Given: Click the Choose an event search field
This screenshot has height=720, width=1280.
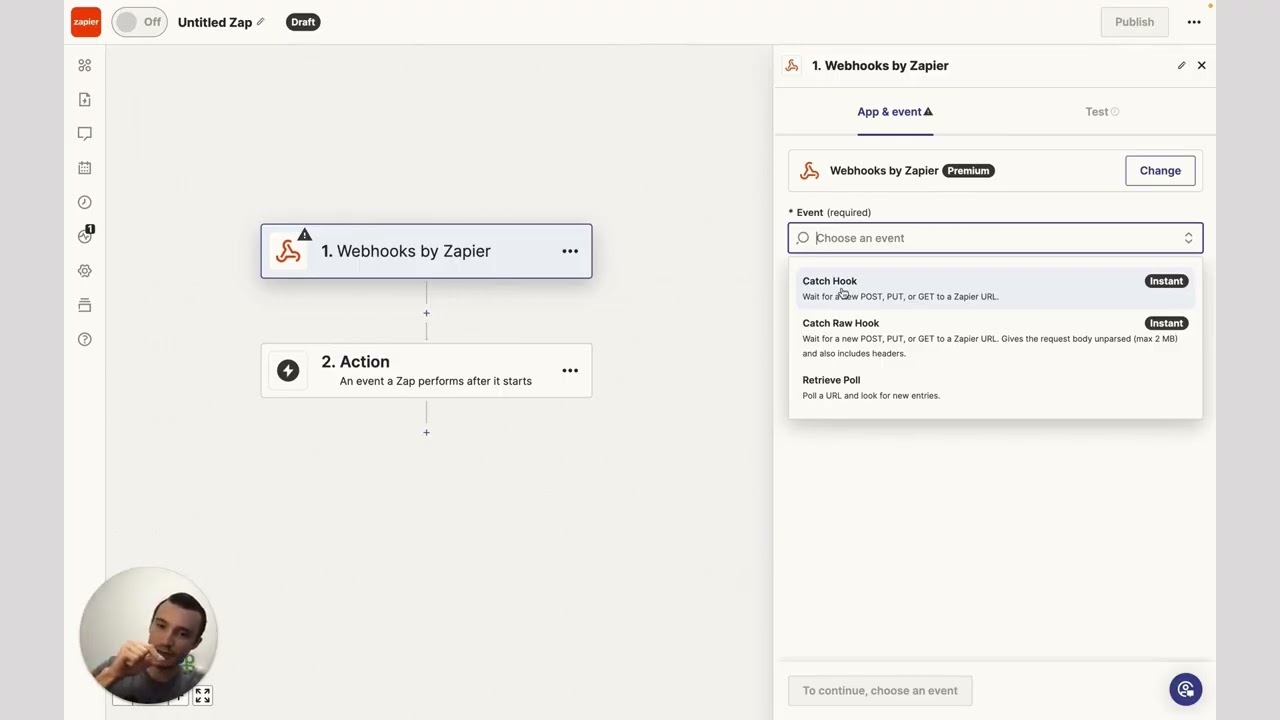Looking at the screenshot, I should [x=996, y=238].
